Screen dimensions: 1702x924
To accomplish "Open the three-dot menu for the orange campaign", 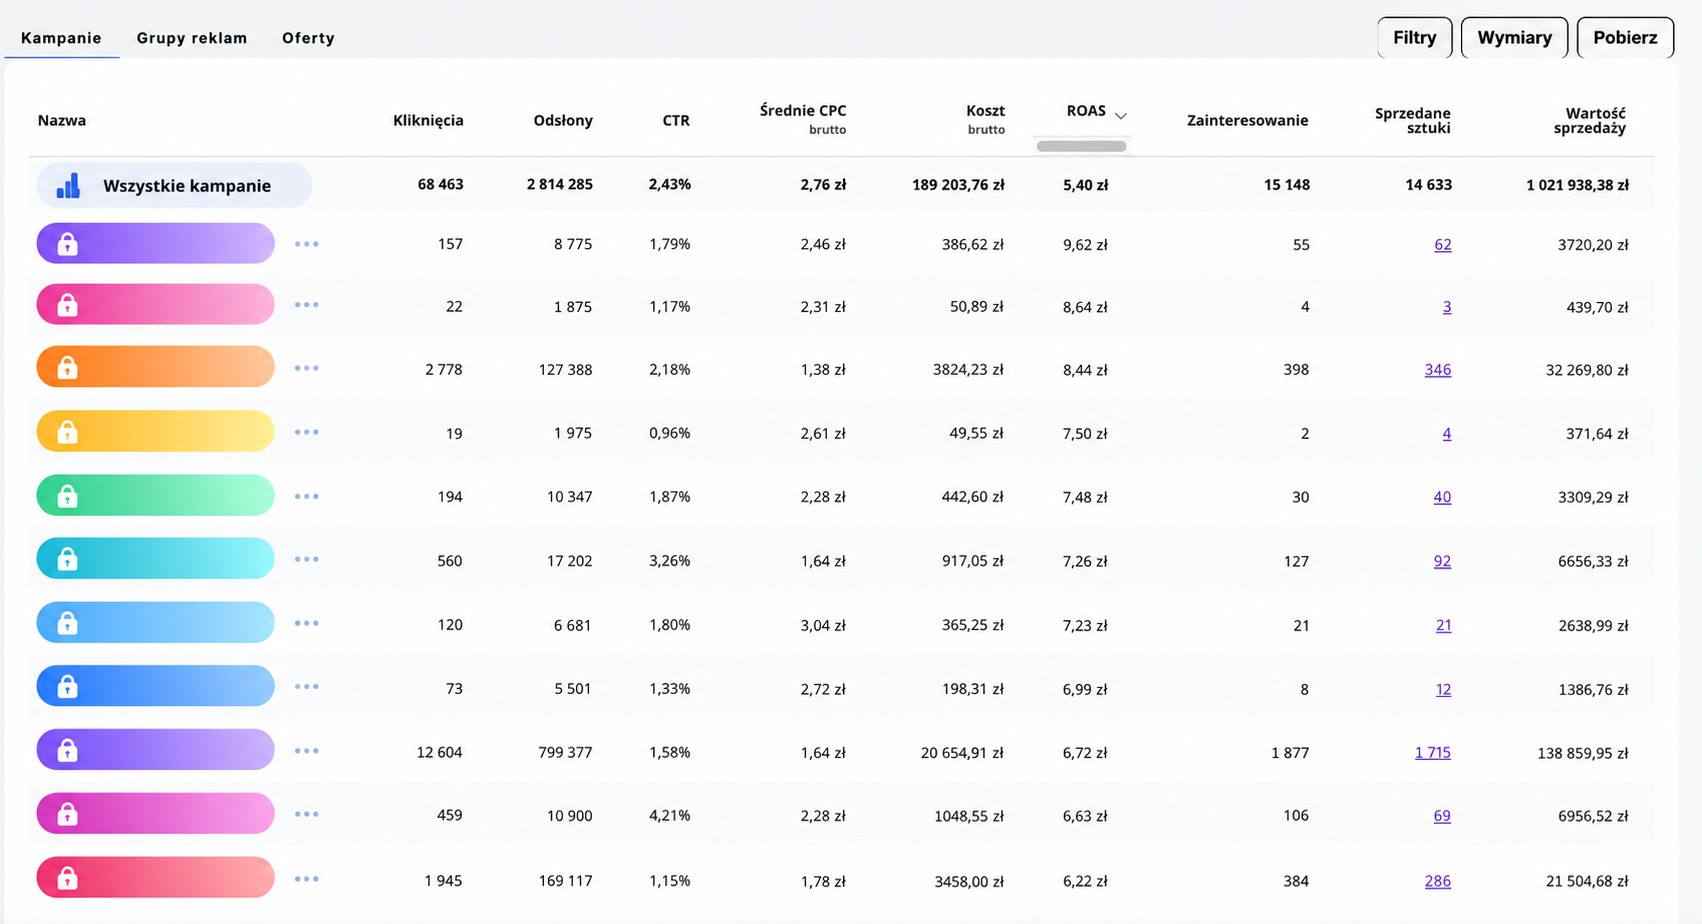I will [x=307, y=368].
